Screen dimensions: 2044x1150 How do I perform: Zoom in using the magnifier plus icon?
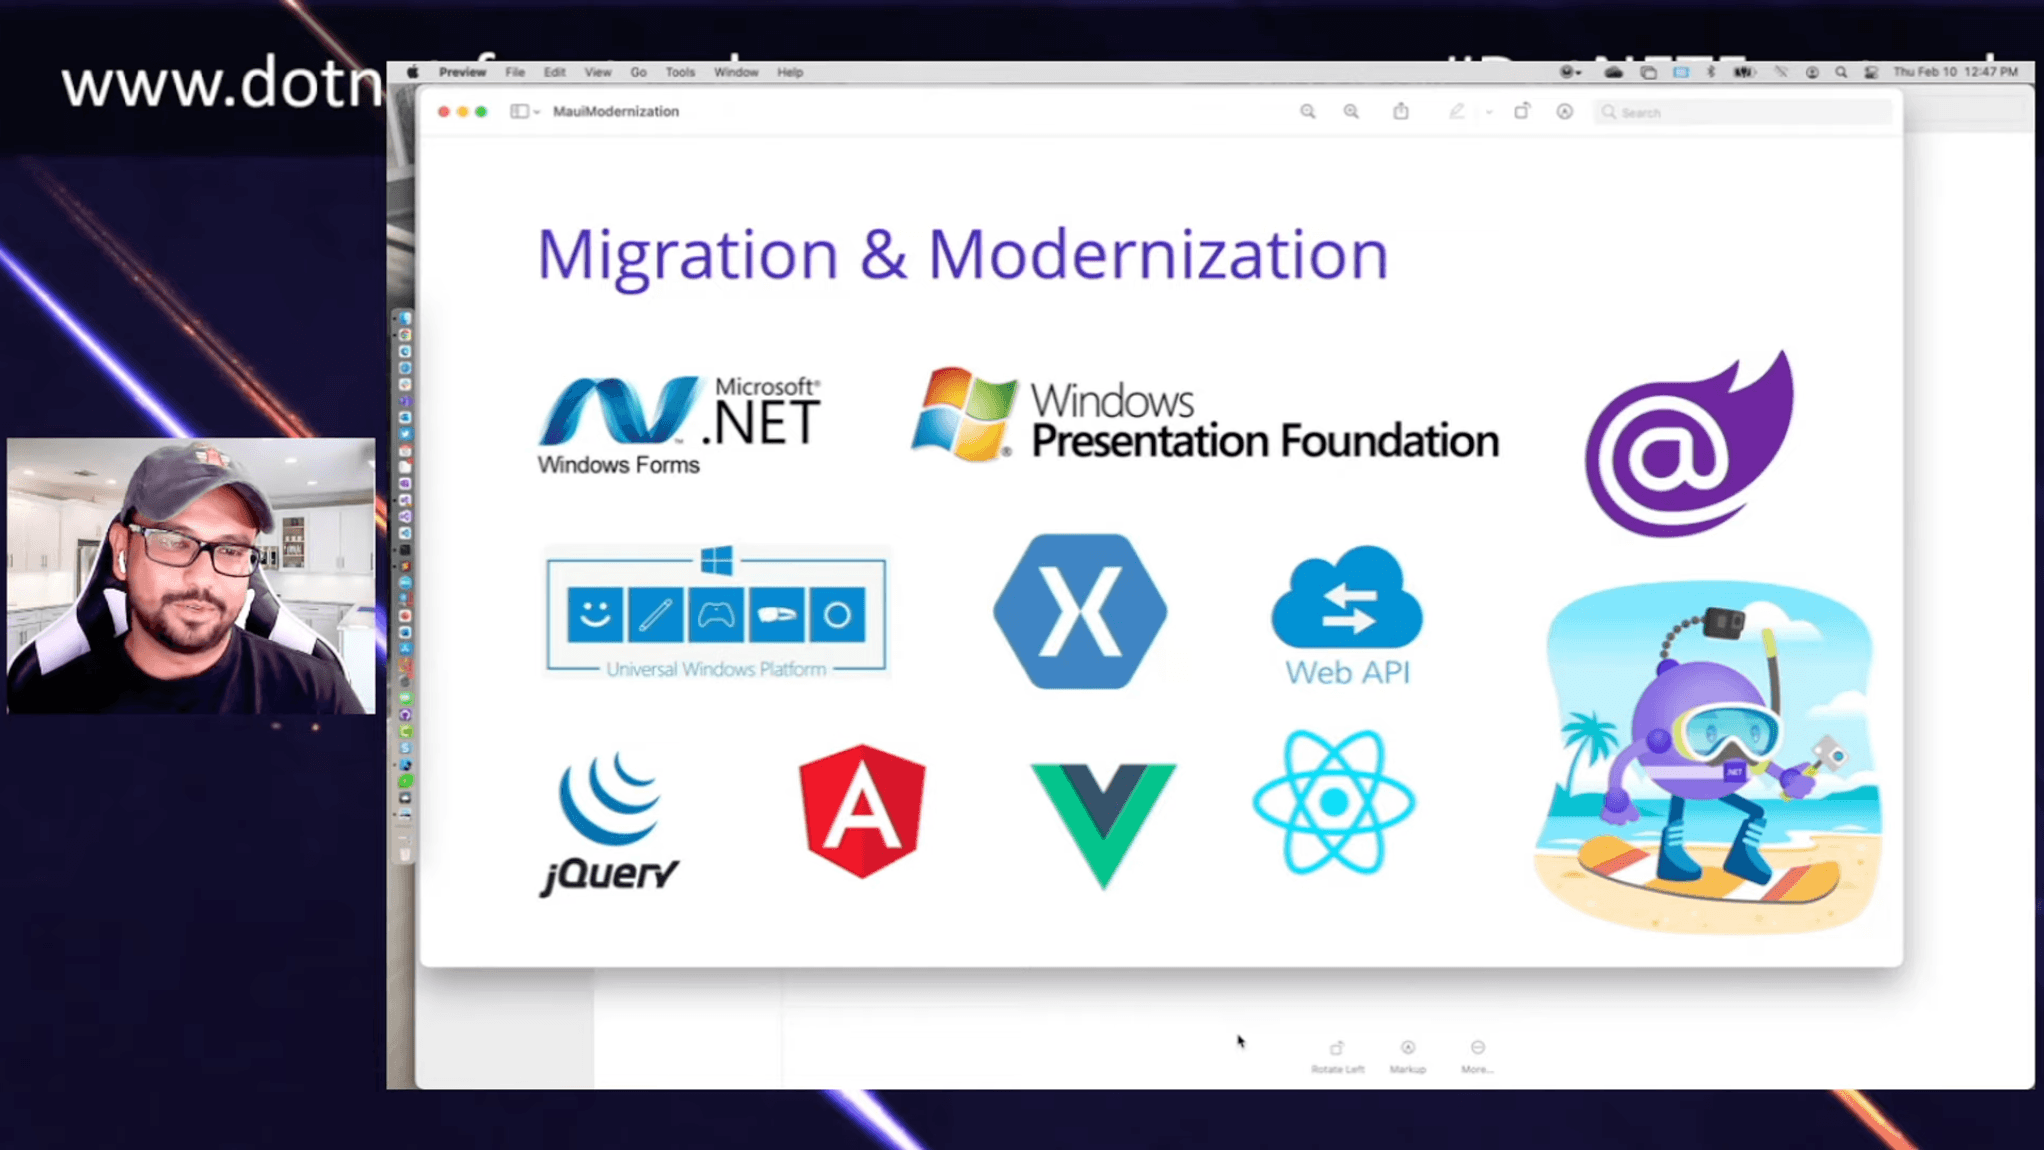[x=1351, y=112]
